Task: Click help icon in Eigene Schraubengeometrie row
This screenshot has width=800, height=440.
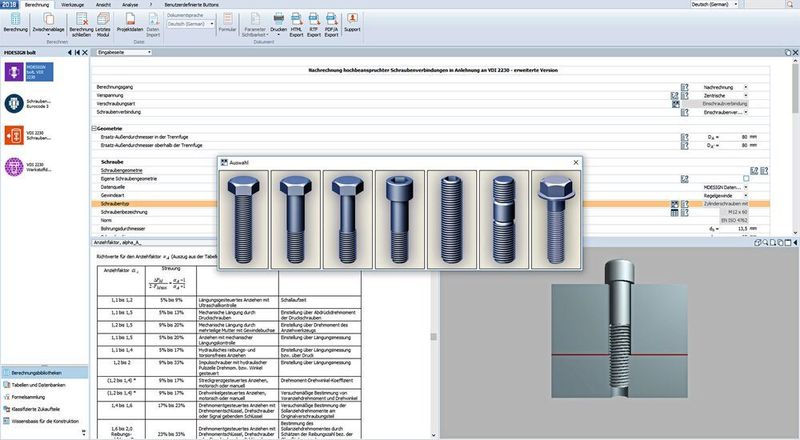Action: [685, 179]
